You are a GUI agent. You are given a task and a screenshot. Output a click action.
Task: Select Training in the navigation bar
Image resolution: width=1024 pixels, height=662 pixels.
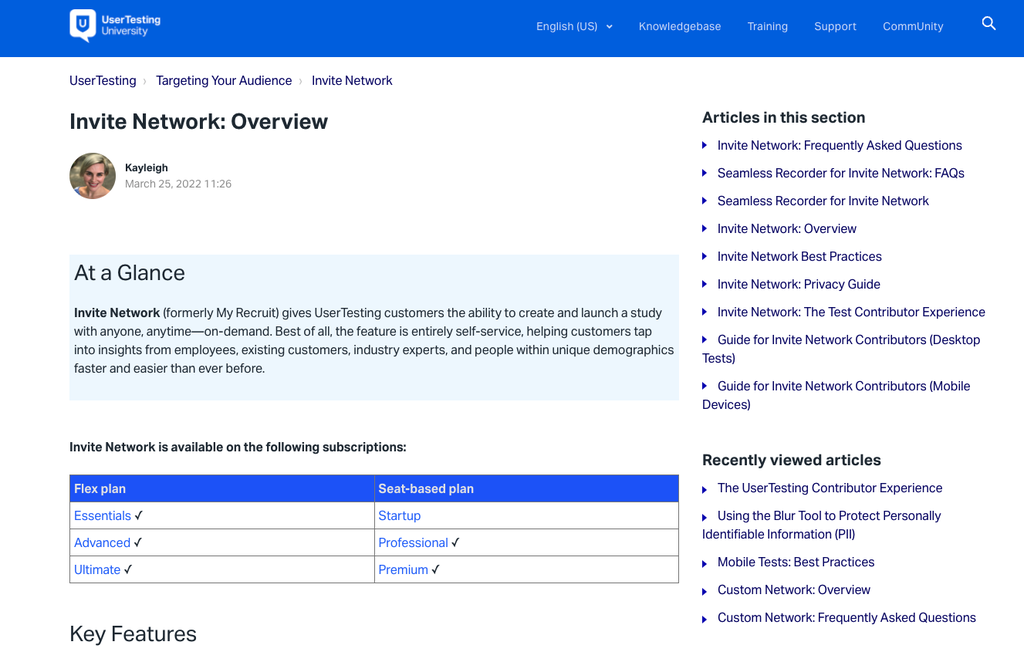767,27
